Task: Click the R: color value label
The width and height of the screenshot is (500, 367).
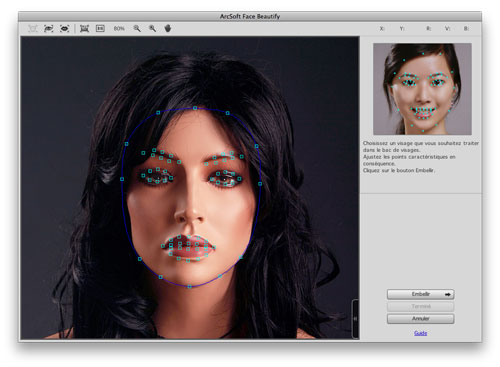Action: [x=429, y=29]
